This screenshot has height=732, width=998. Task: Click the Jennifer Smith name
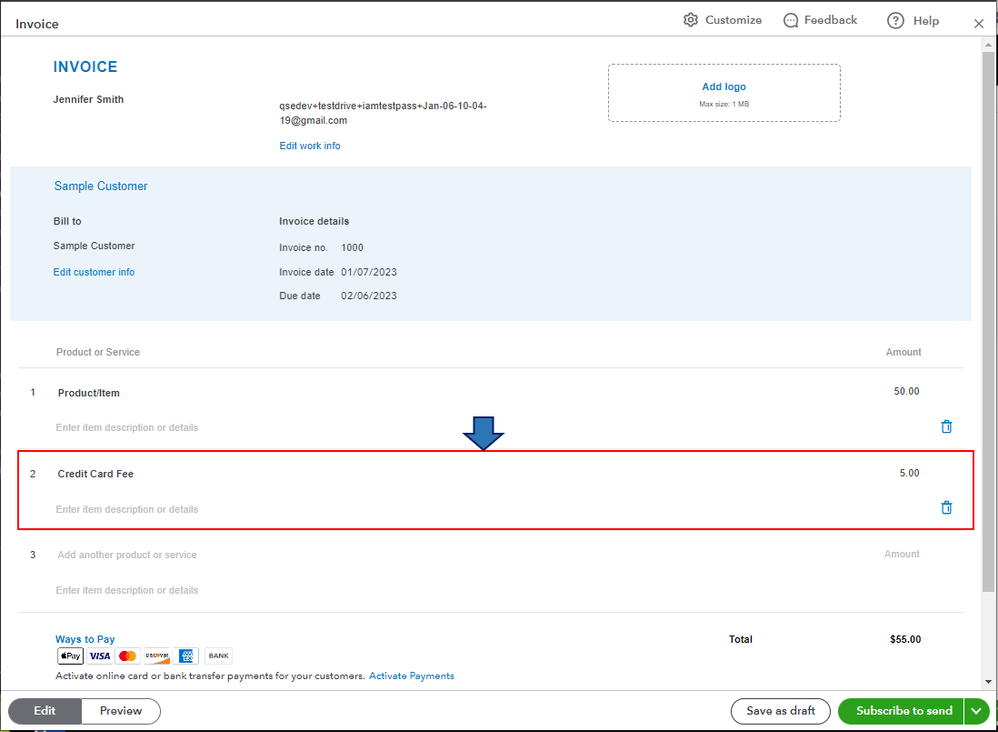(88, 99)
